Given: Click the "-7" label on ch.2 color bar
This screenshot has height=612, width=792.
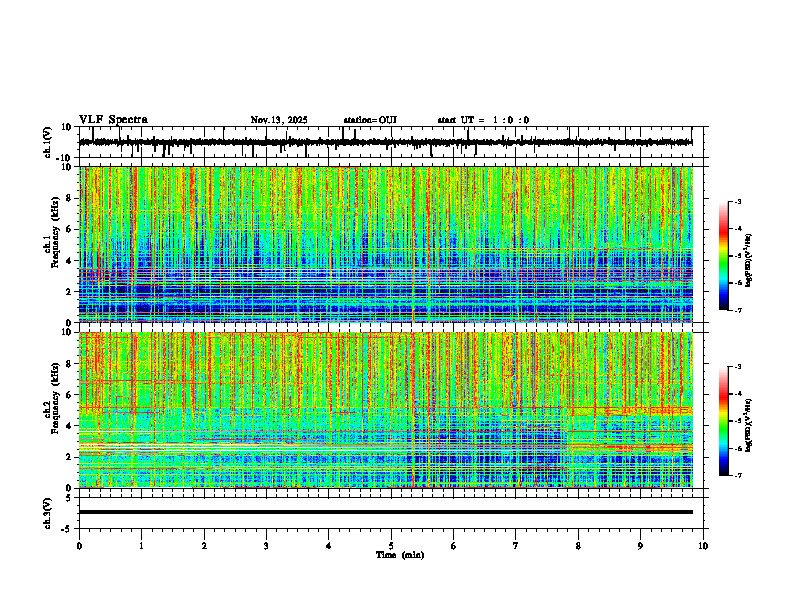Looking at the screenshot, I should point(737,475).
